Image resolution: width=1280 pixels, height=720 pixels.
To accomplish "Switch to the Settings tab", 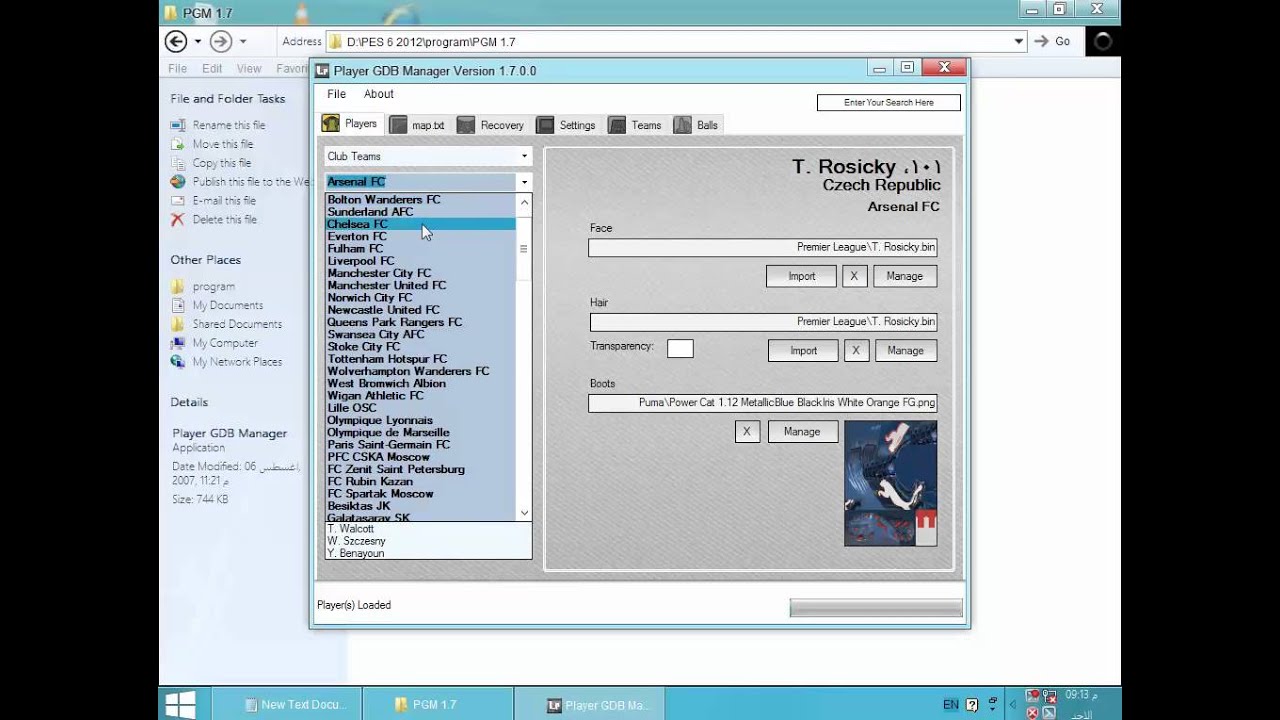I will pos(566,125).
